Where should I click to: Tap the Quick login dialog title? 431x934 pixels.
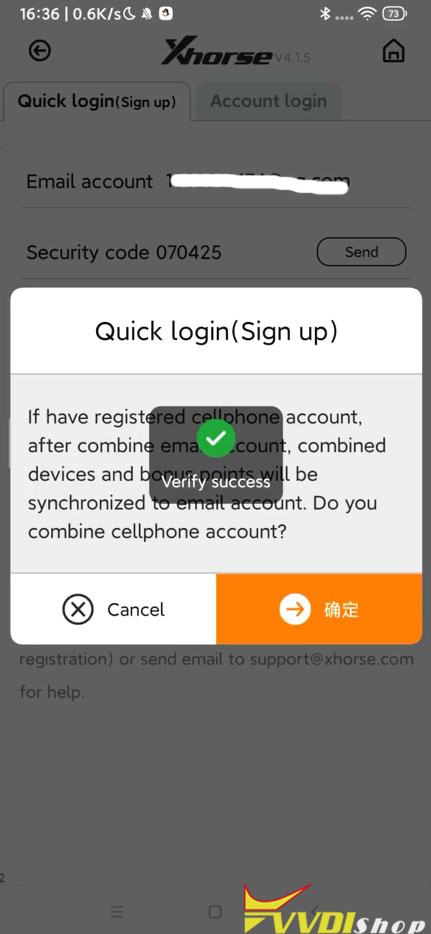216,331
